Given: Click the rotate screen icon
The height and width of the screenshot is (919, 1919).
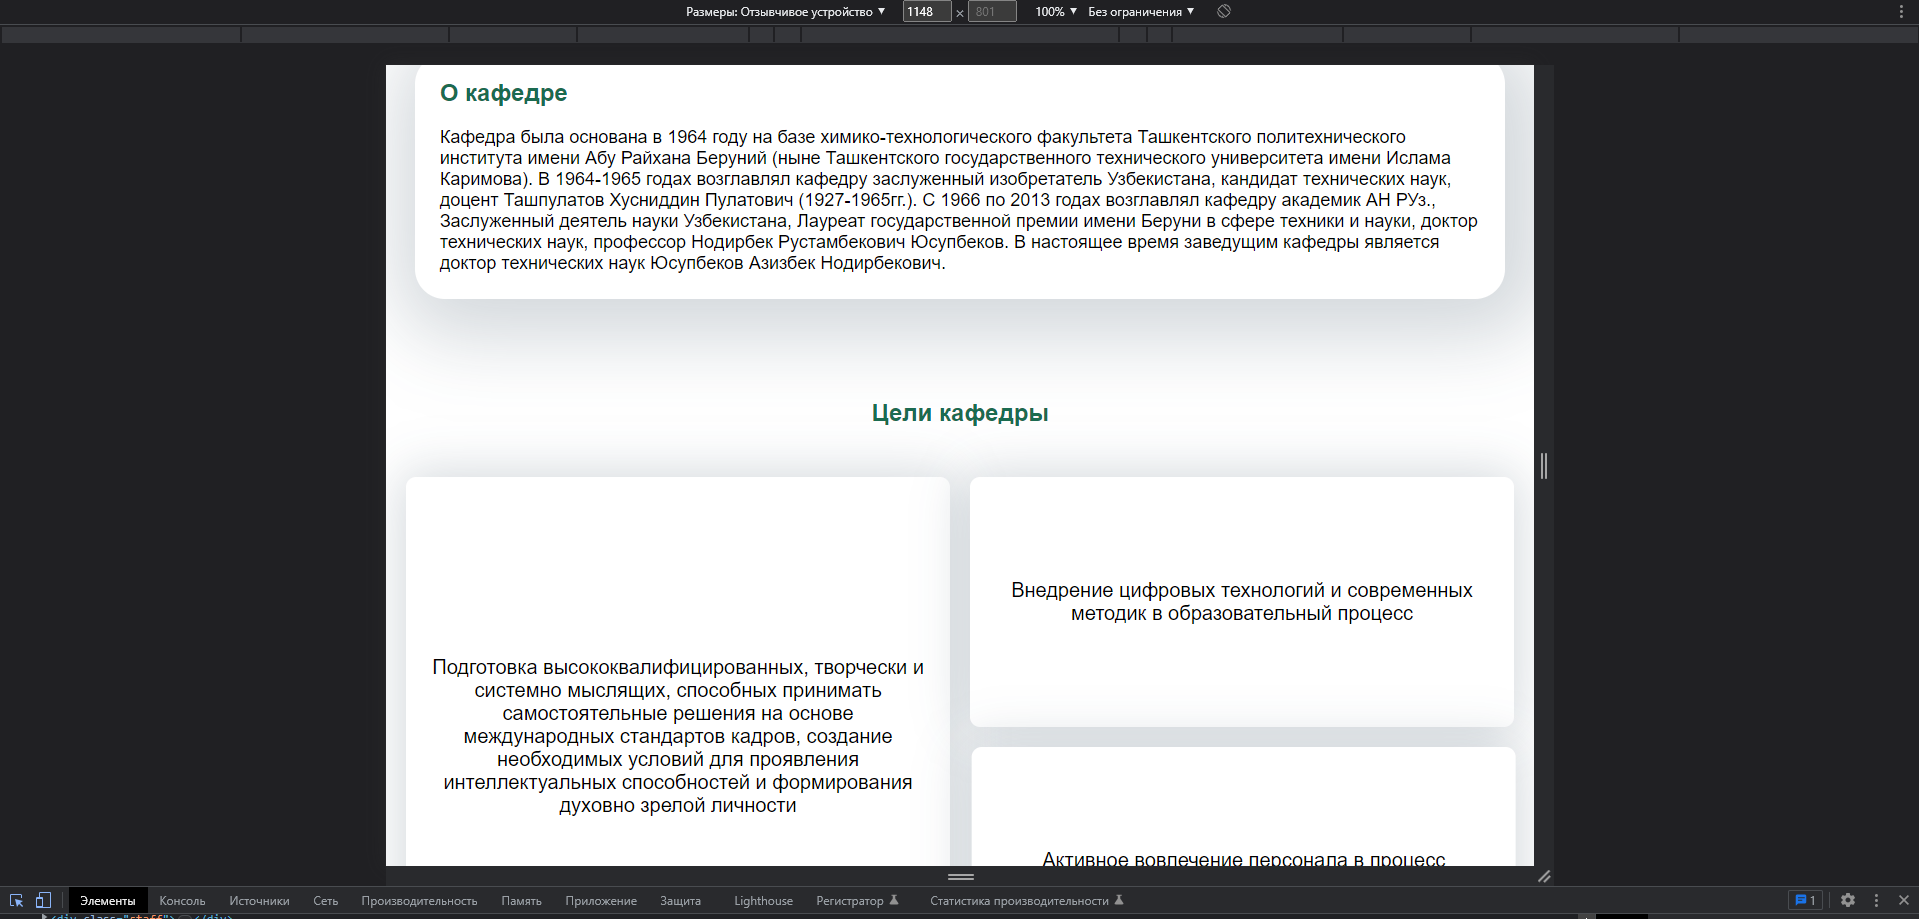Looking at the screenshot, I should coord(1224,12).
